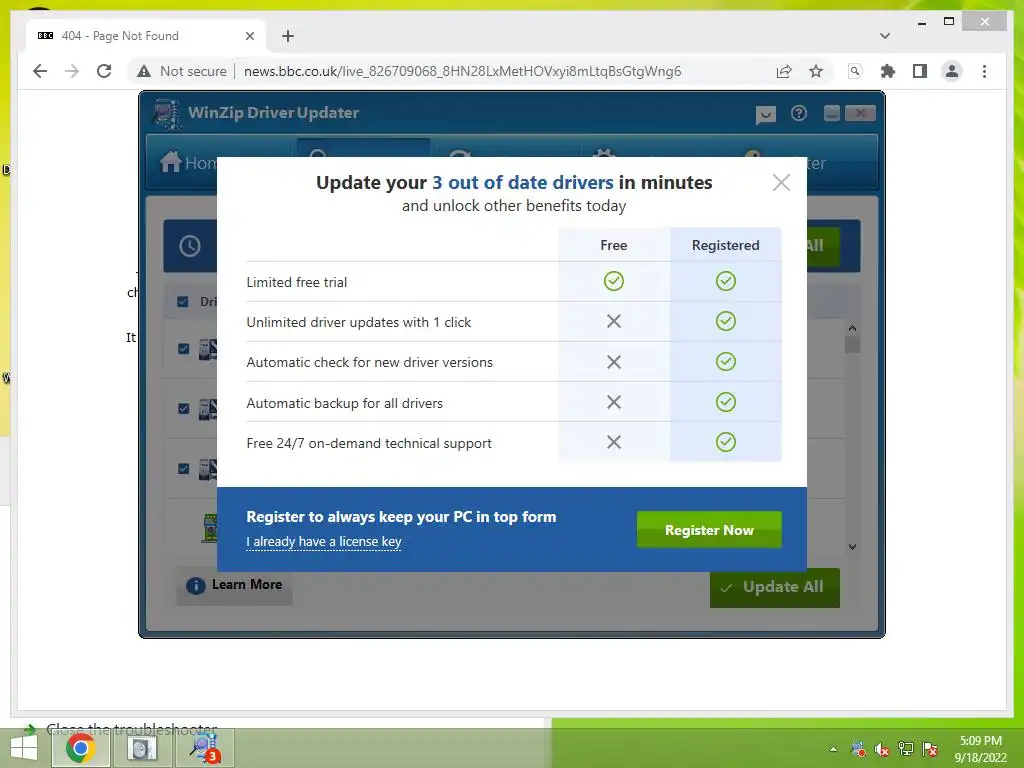Open 'I already have a license key' link
This screenshot has width=1024, height=768.
tap(323, 541)
